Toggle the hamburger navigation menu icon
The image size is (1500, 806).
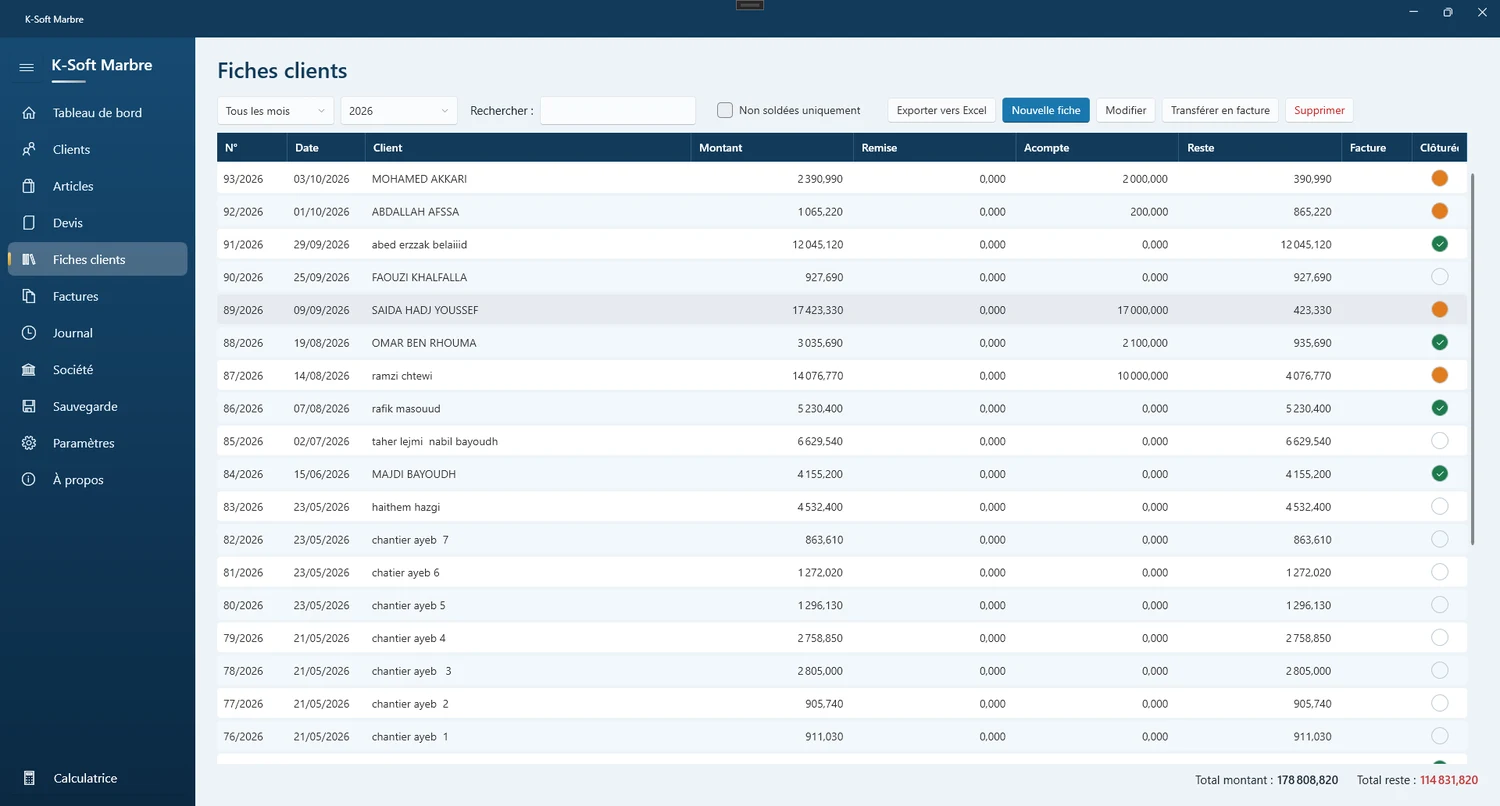pos(27,67)
